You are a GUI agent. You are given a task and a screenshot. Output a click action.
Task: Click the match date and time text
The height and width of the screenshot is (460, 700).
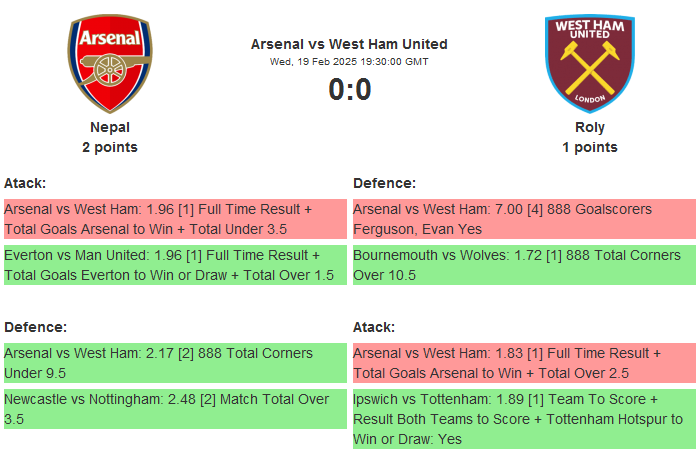349,61
